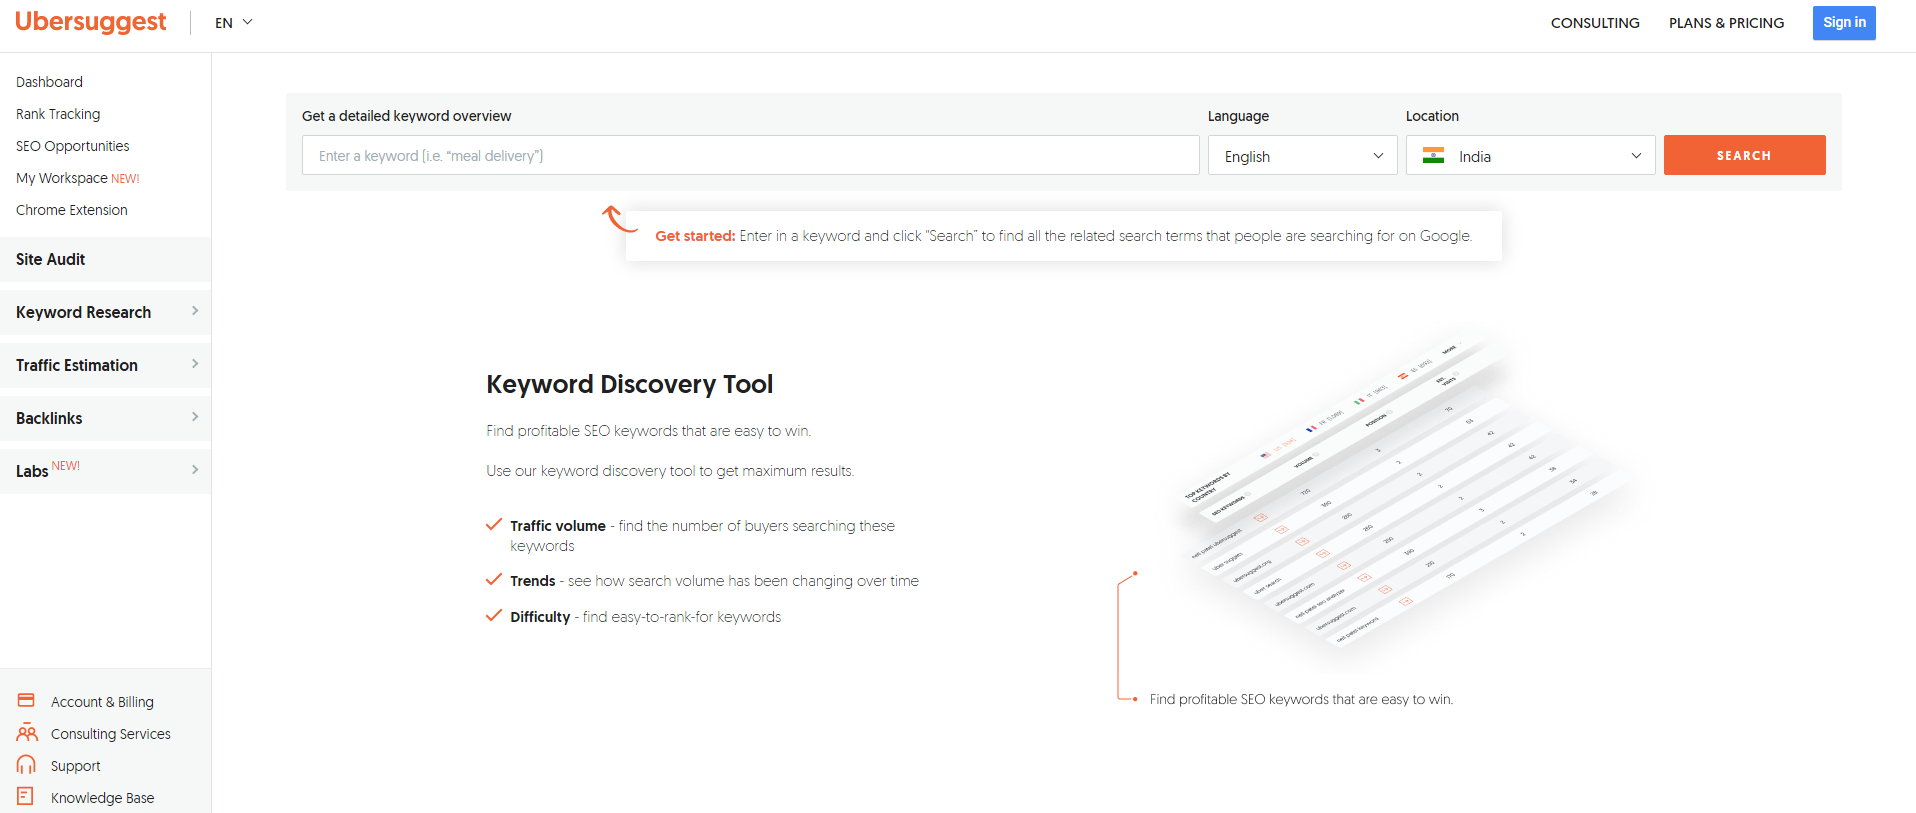Expand Backlinks section

(105, 418)
